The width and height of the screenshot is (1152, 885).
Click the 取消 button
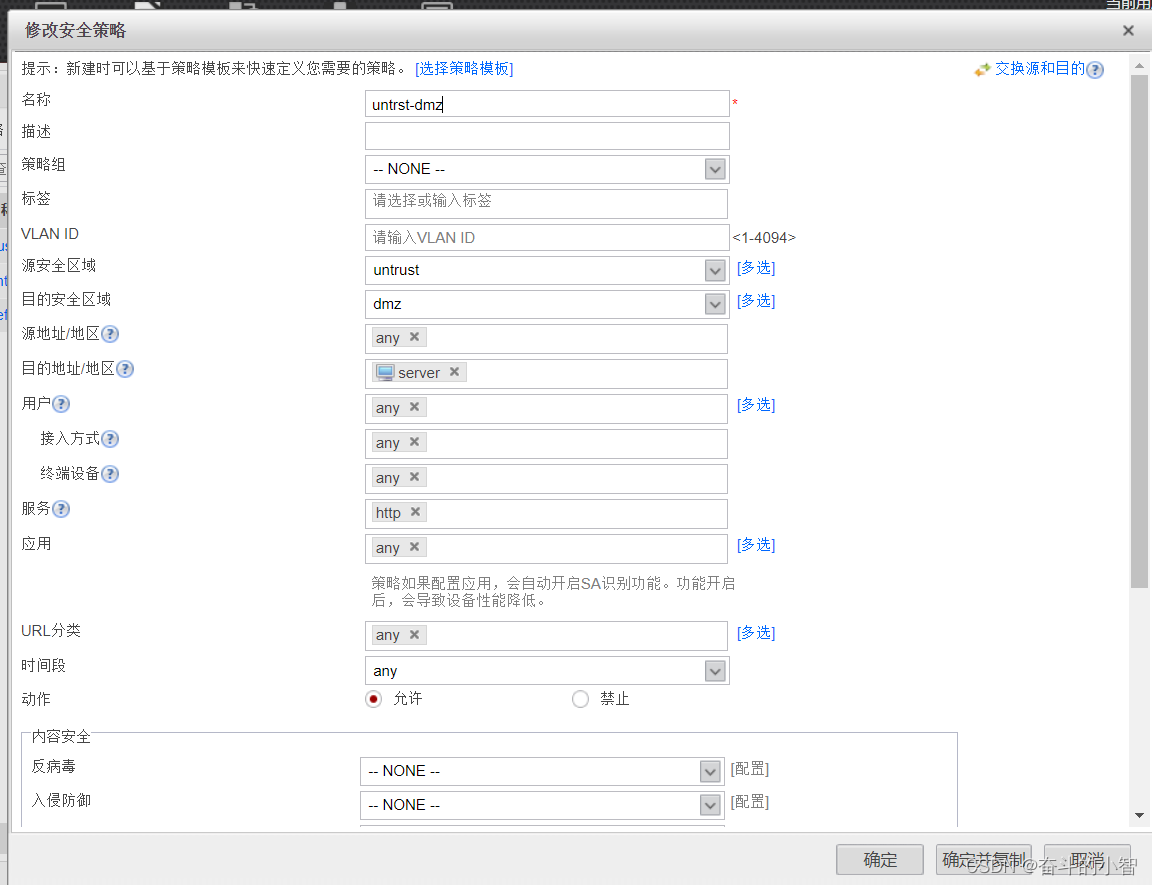1087,859
